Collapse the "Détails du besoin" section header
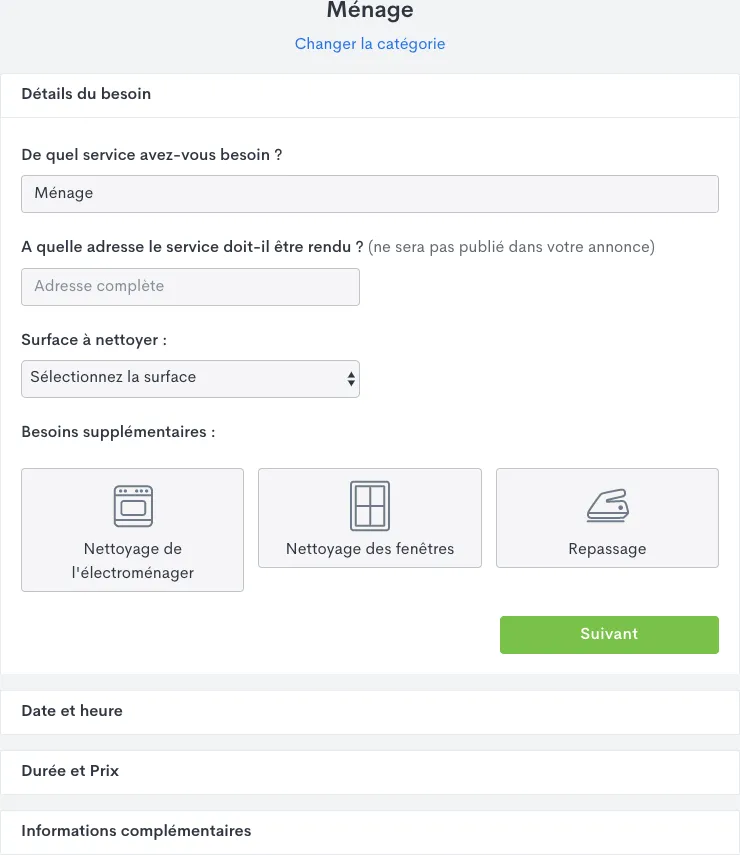Screen dimensions: 740x855 [x=86, y=94]
